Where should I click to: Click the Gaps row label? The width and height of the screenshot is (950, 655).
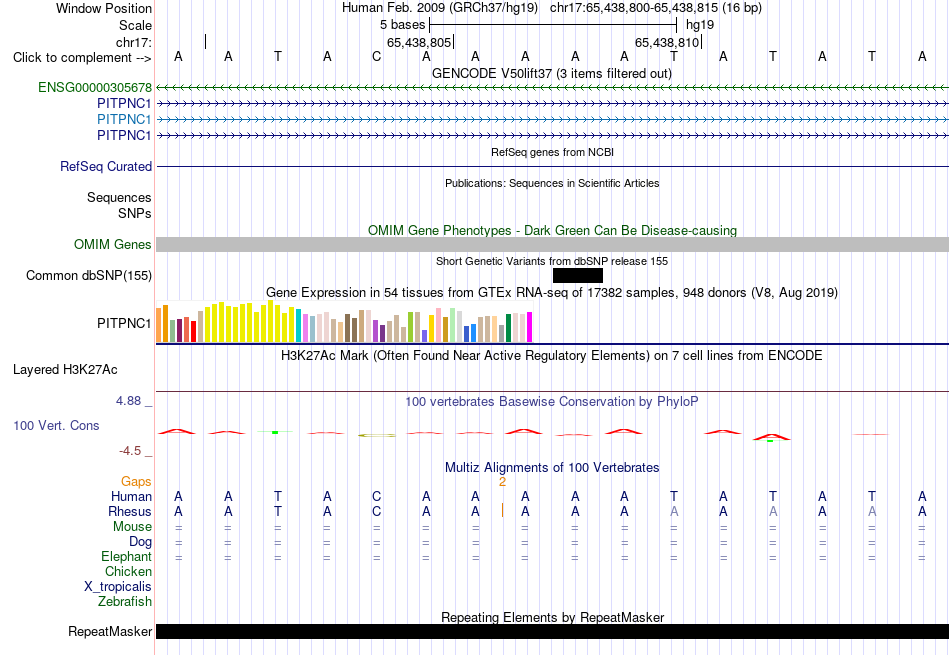click(136, 481)
